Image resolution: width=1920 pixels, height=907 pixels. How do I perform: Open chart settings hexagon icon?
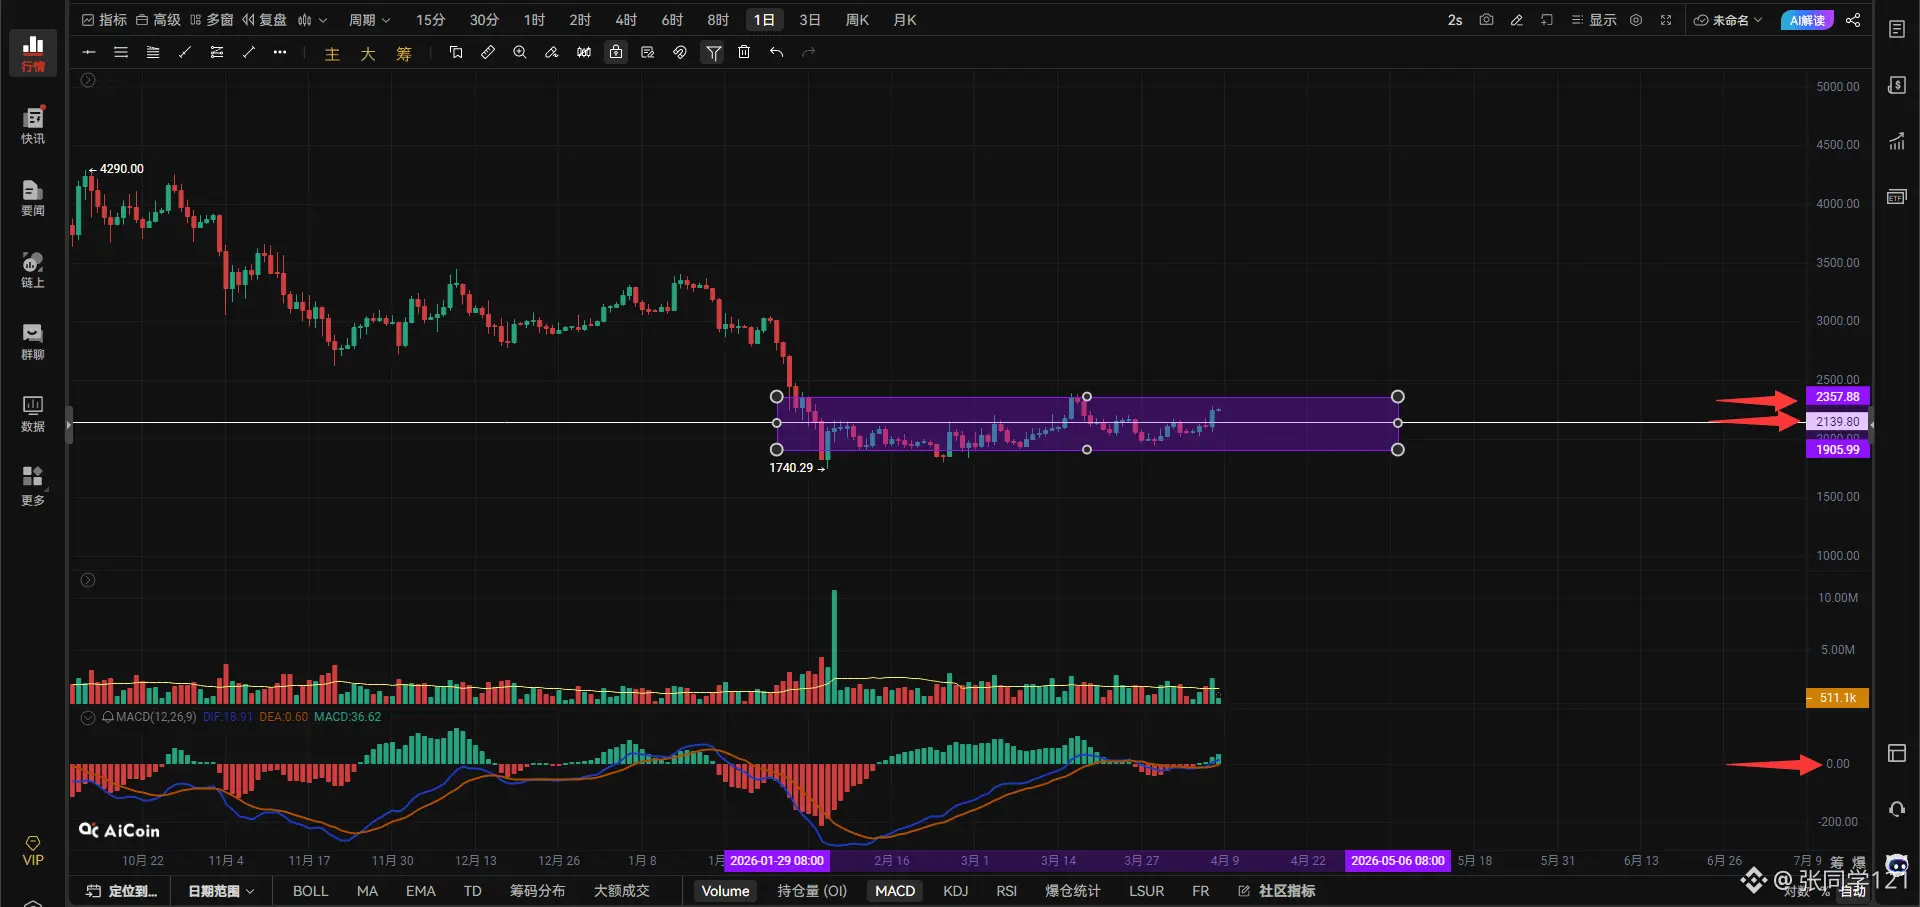(x=1636, y=20)
